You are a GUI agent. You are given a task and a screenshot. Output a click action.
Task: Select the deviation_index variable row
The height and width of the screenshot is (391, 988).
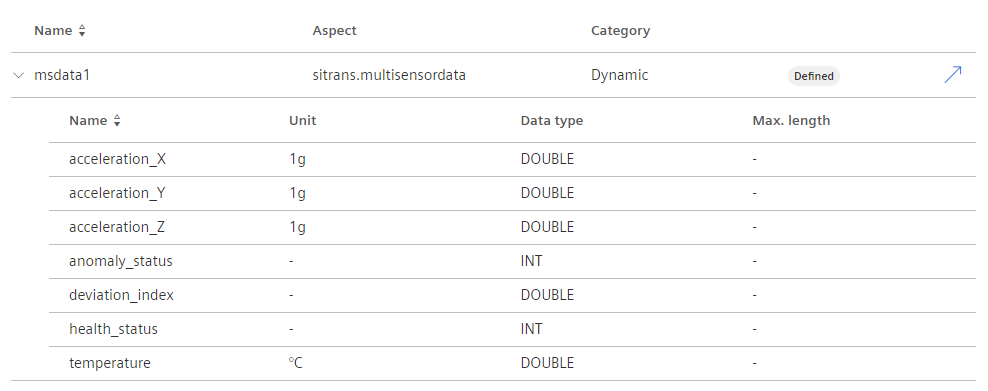pyautogui.click(x=512, y=295)
